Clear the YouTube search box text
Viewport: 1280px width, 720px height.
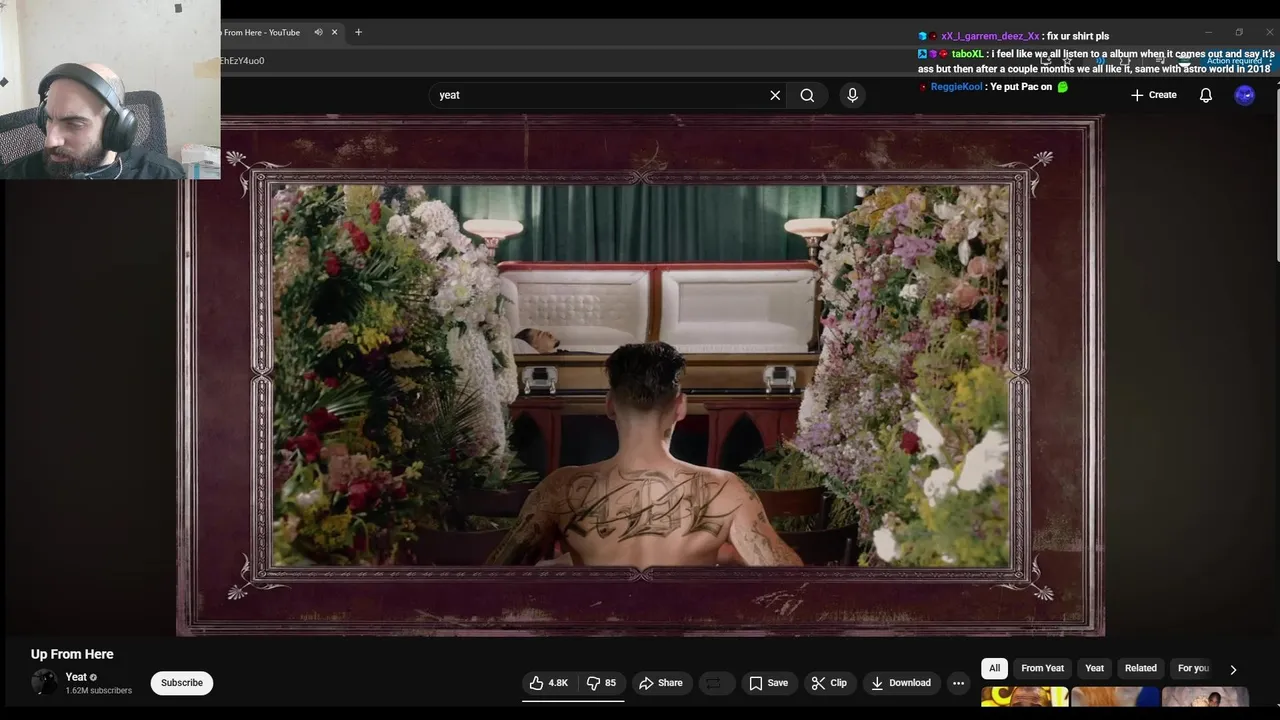coord(775,95)
